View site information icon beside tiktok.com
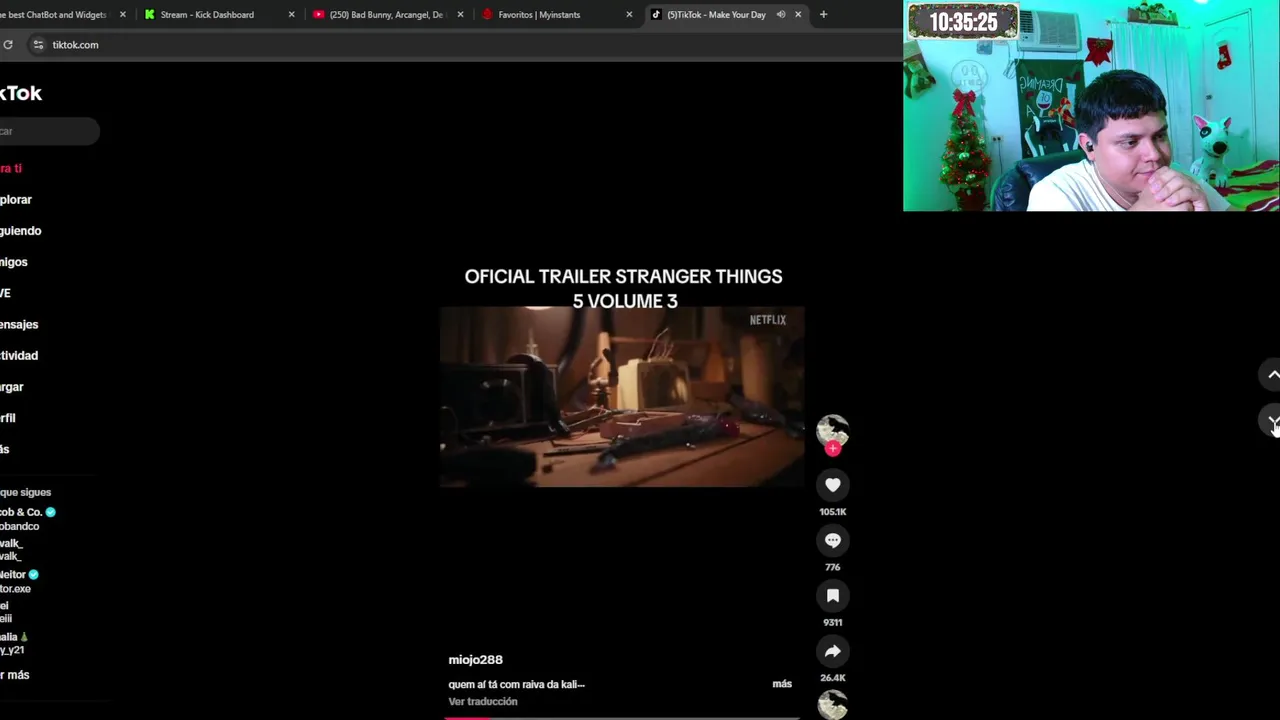The height and width of the screenshot is (720, 1280). (x=38, y=44)
